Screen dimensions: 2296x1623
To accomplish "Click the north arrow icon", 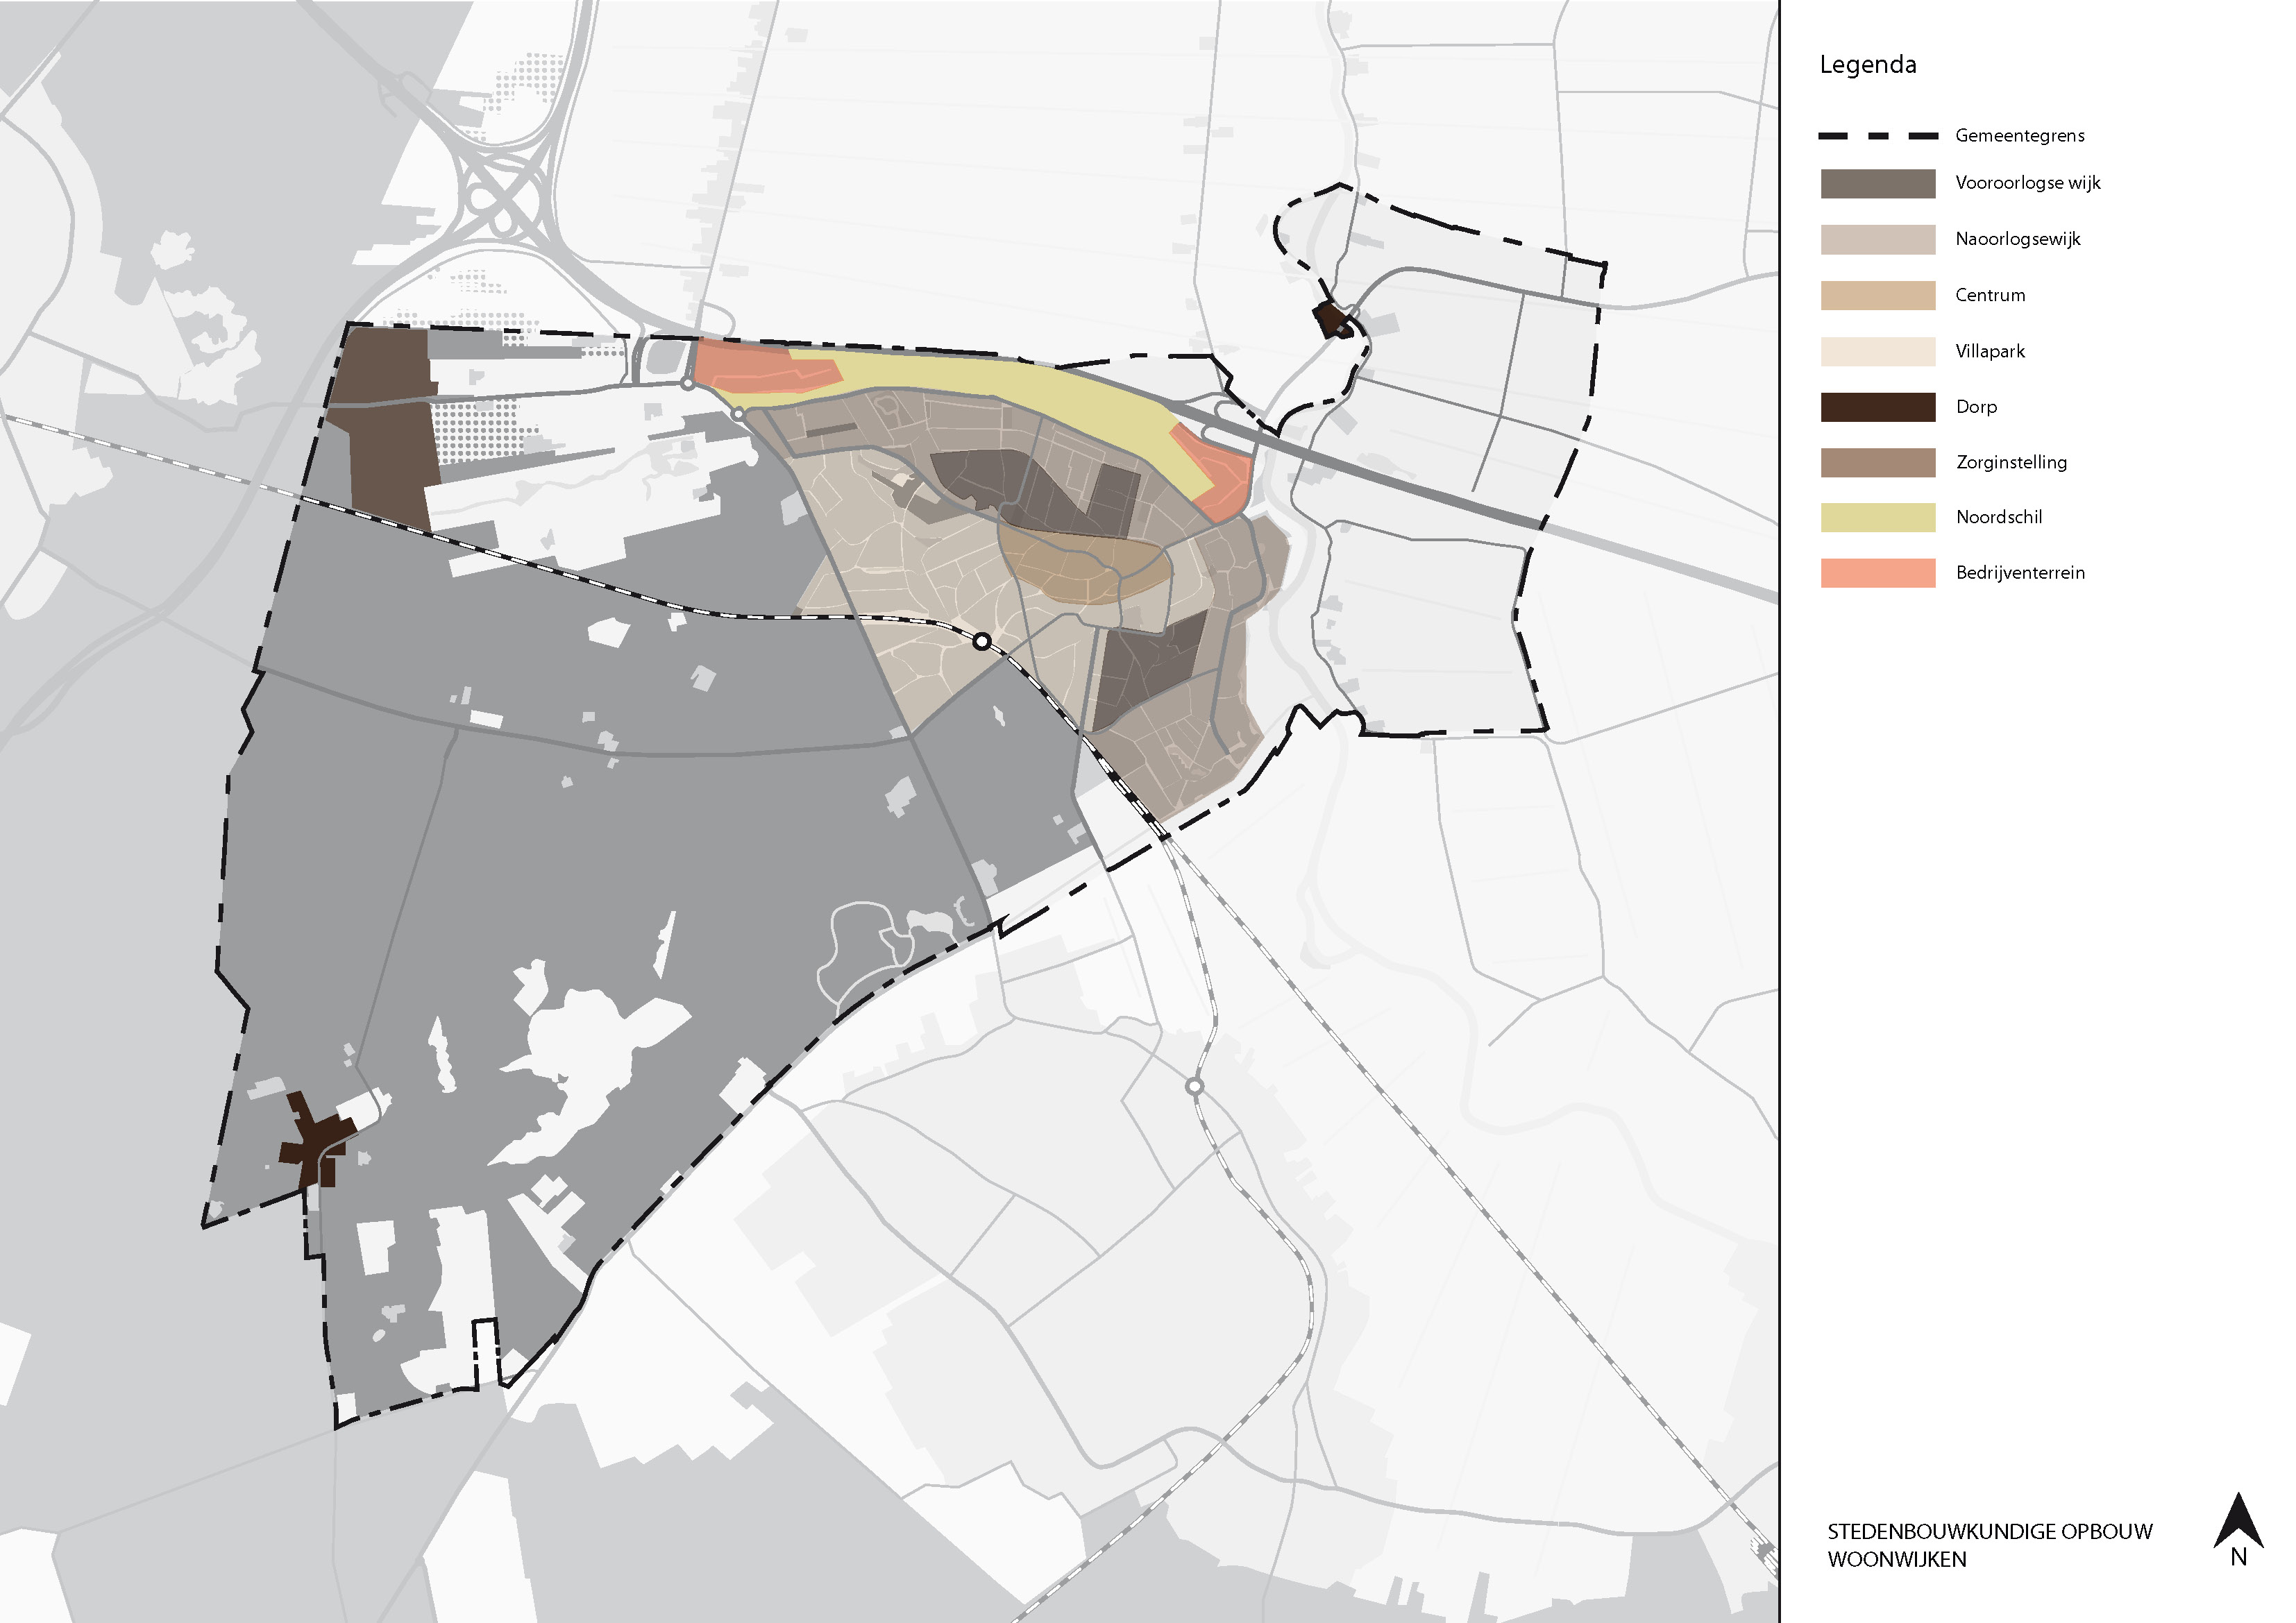I will click(x=2238, y=1520).
